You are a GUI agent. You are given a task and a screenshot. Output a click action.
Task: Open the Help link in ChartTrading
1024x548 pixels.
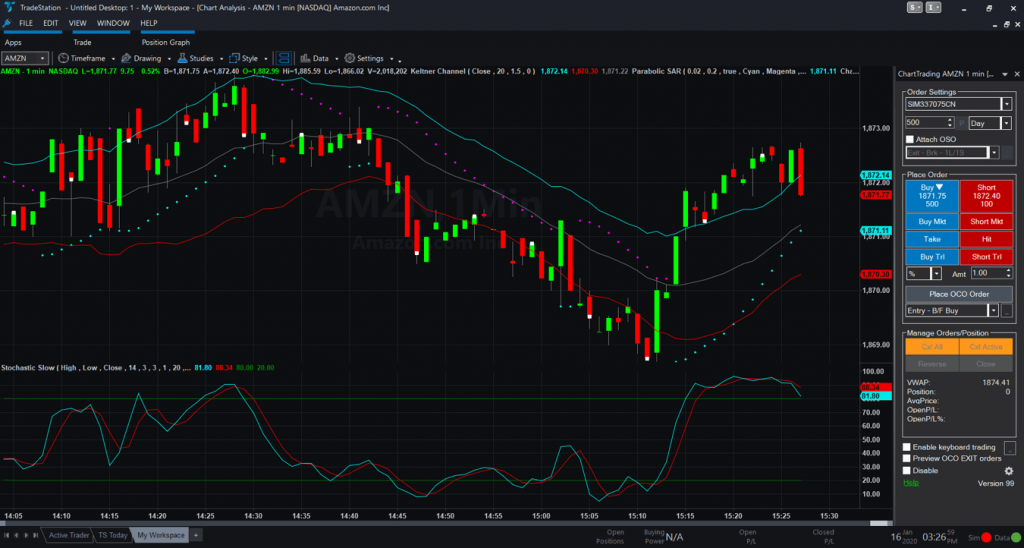tap(910, 483)
